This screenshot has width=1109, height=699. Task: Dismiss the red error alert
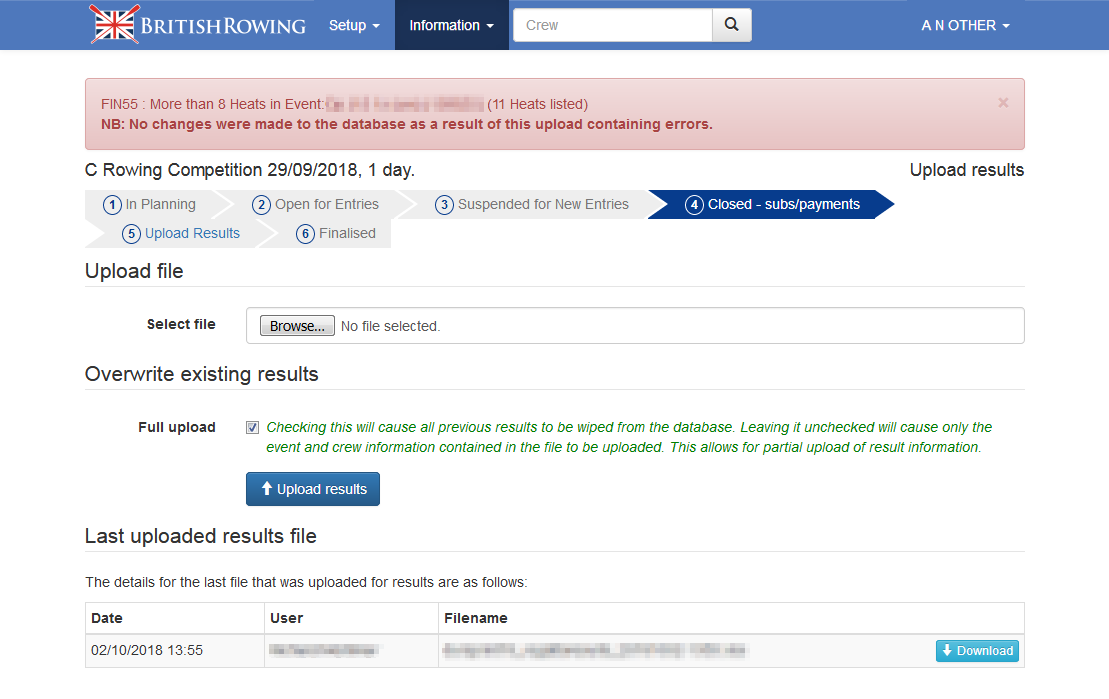[1003, 103]
